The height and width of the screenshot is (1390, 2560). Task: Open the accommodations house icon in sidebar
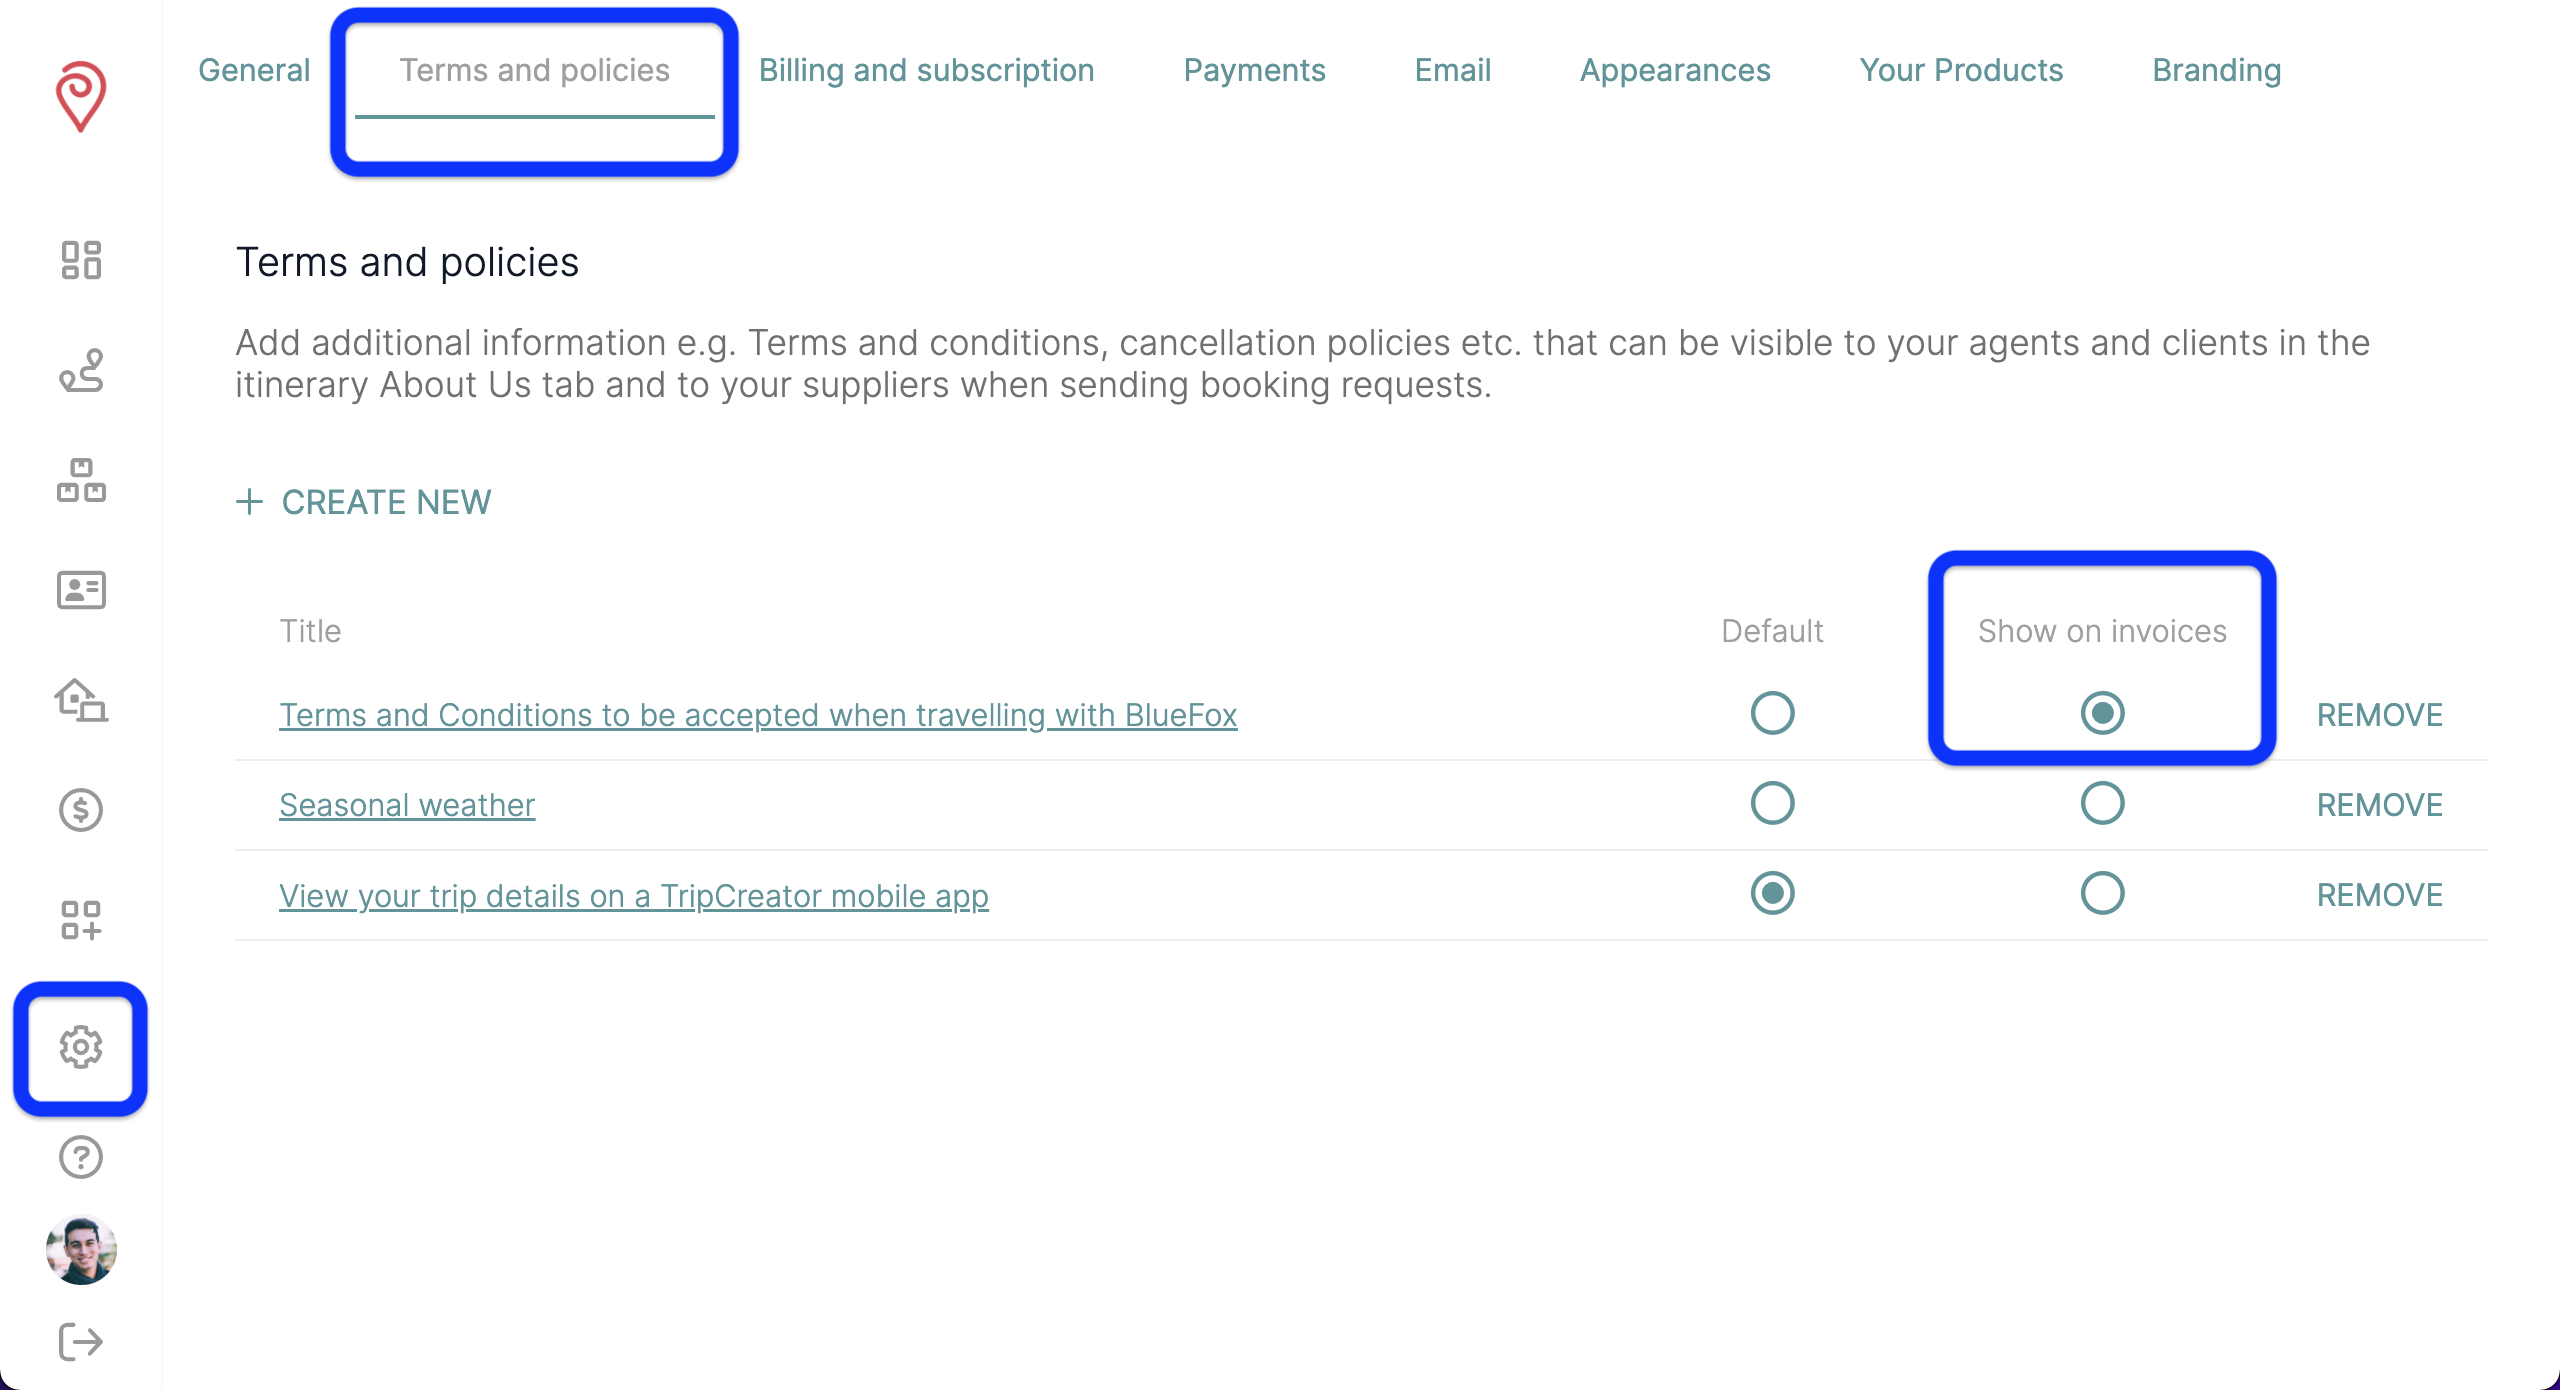tap(81, 700)
